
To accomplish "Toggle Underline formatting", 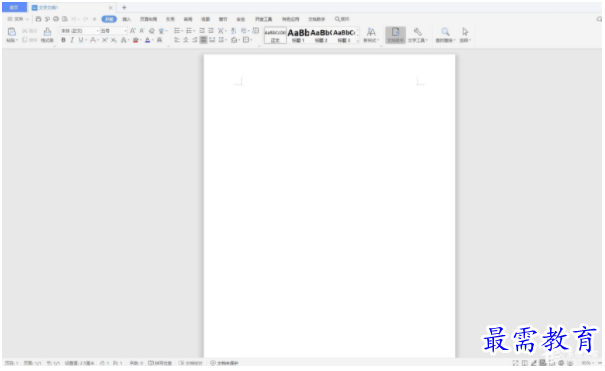I will pyautogui.click(x=81, y=40).
